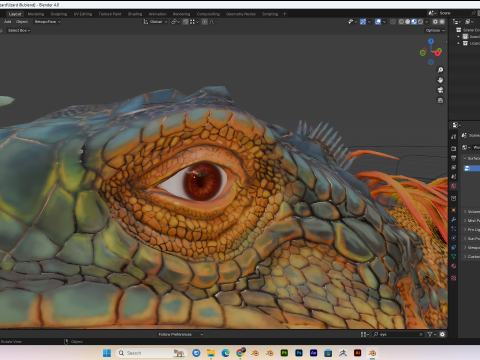480x360 pixels.
Task: Switch to the UV Editing workspace tab
Action: click(83, 14)
